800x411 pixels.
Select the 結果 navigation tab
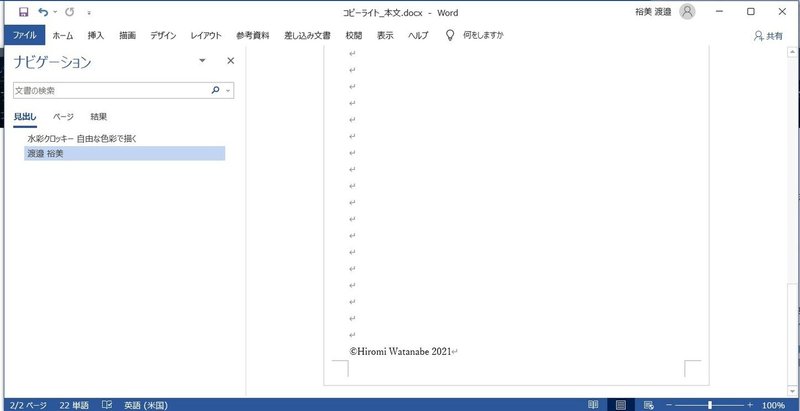(98, 117)
